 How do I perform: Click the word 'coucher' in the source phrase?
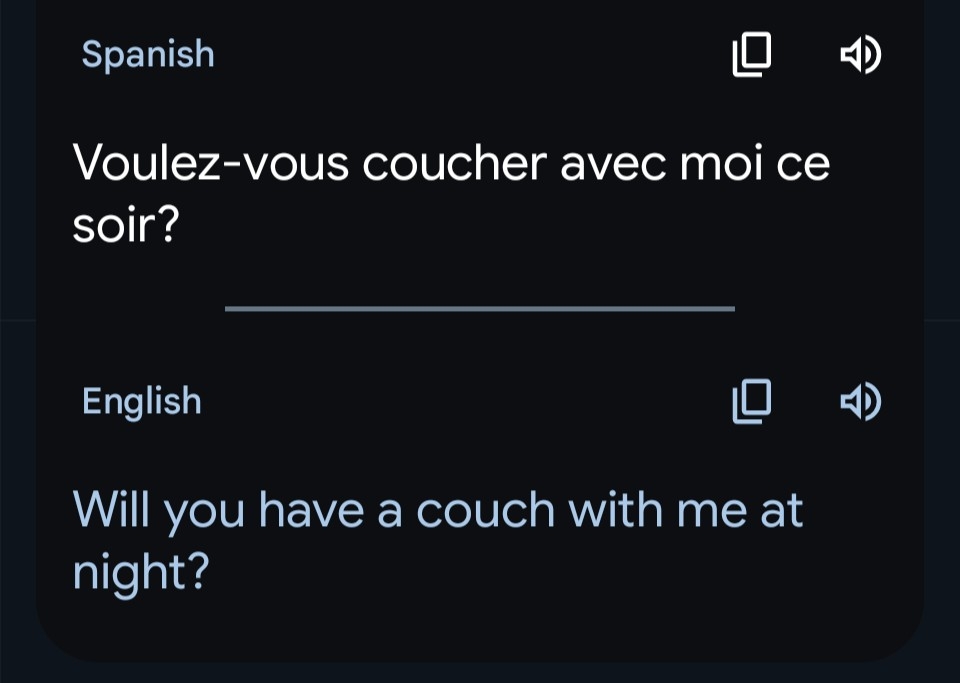coord(454,164)
